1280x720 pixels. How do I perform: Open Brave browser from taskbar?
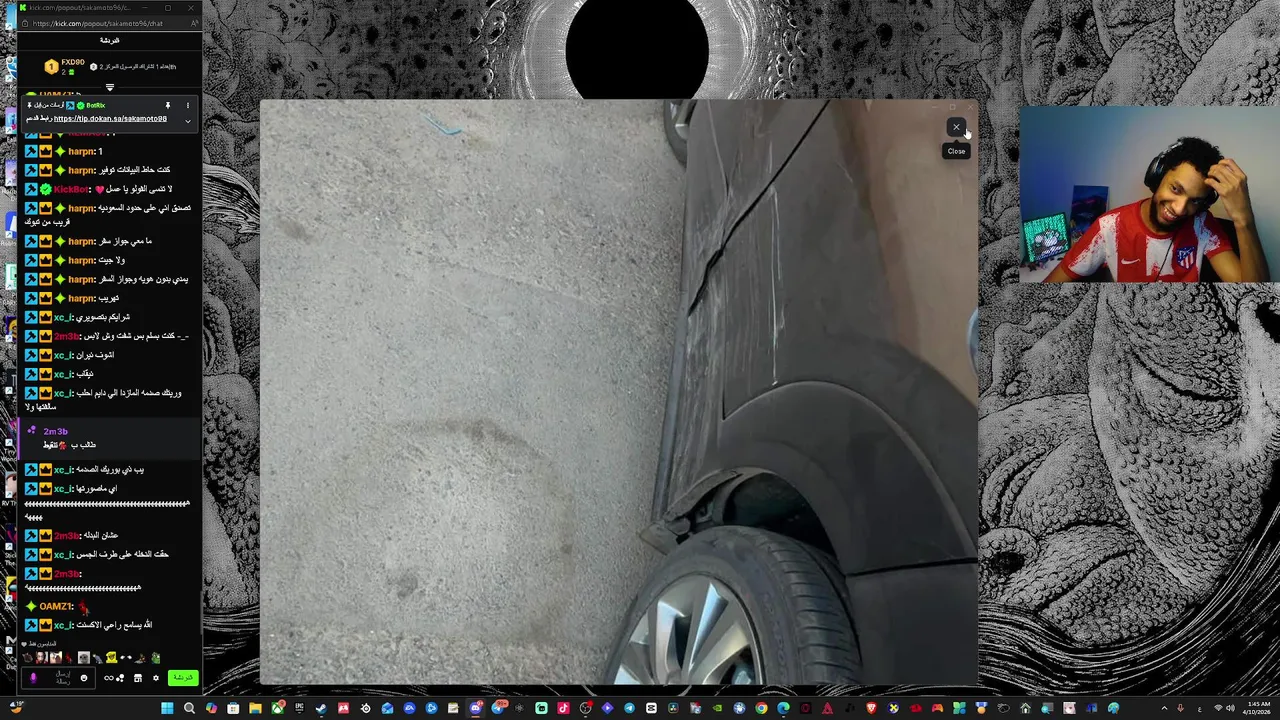pyautogui.click(x=871, y=708)
